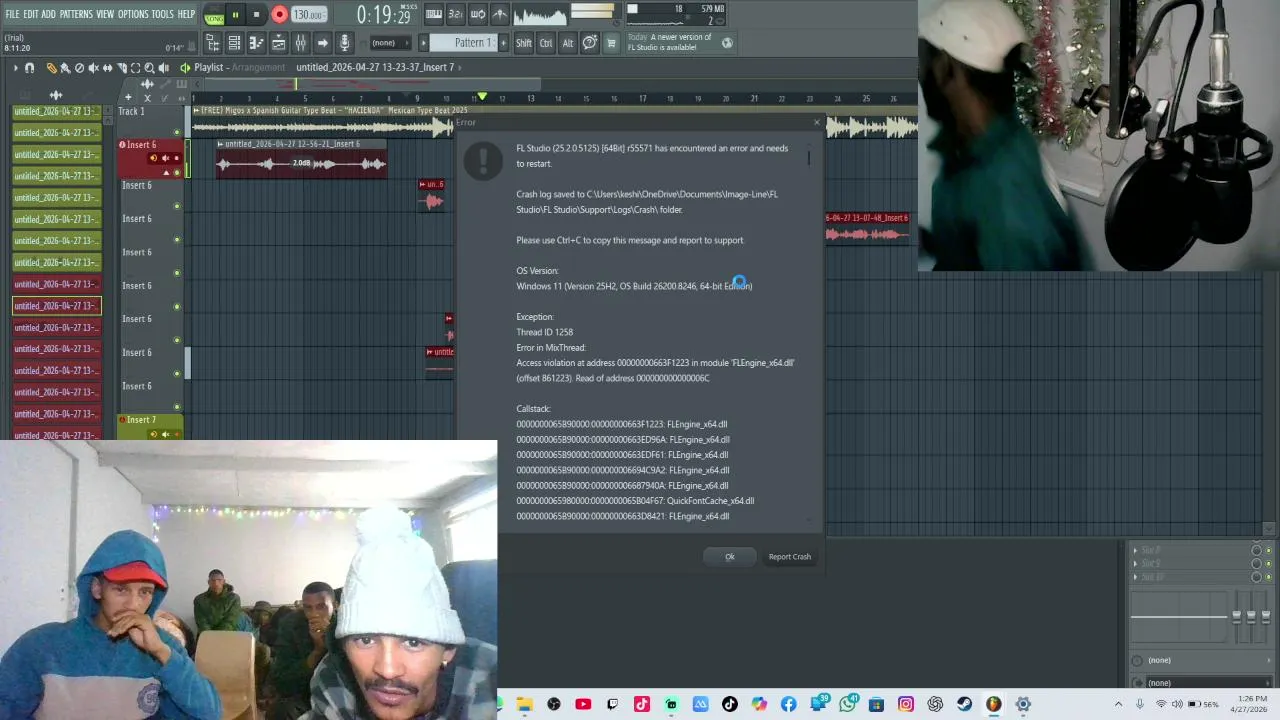The image size is (1280, 720).
Task: Toggle the Shift modifier button
Action: point(524,43)
